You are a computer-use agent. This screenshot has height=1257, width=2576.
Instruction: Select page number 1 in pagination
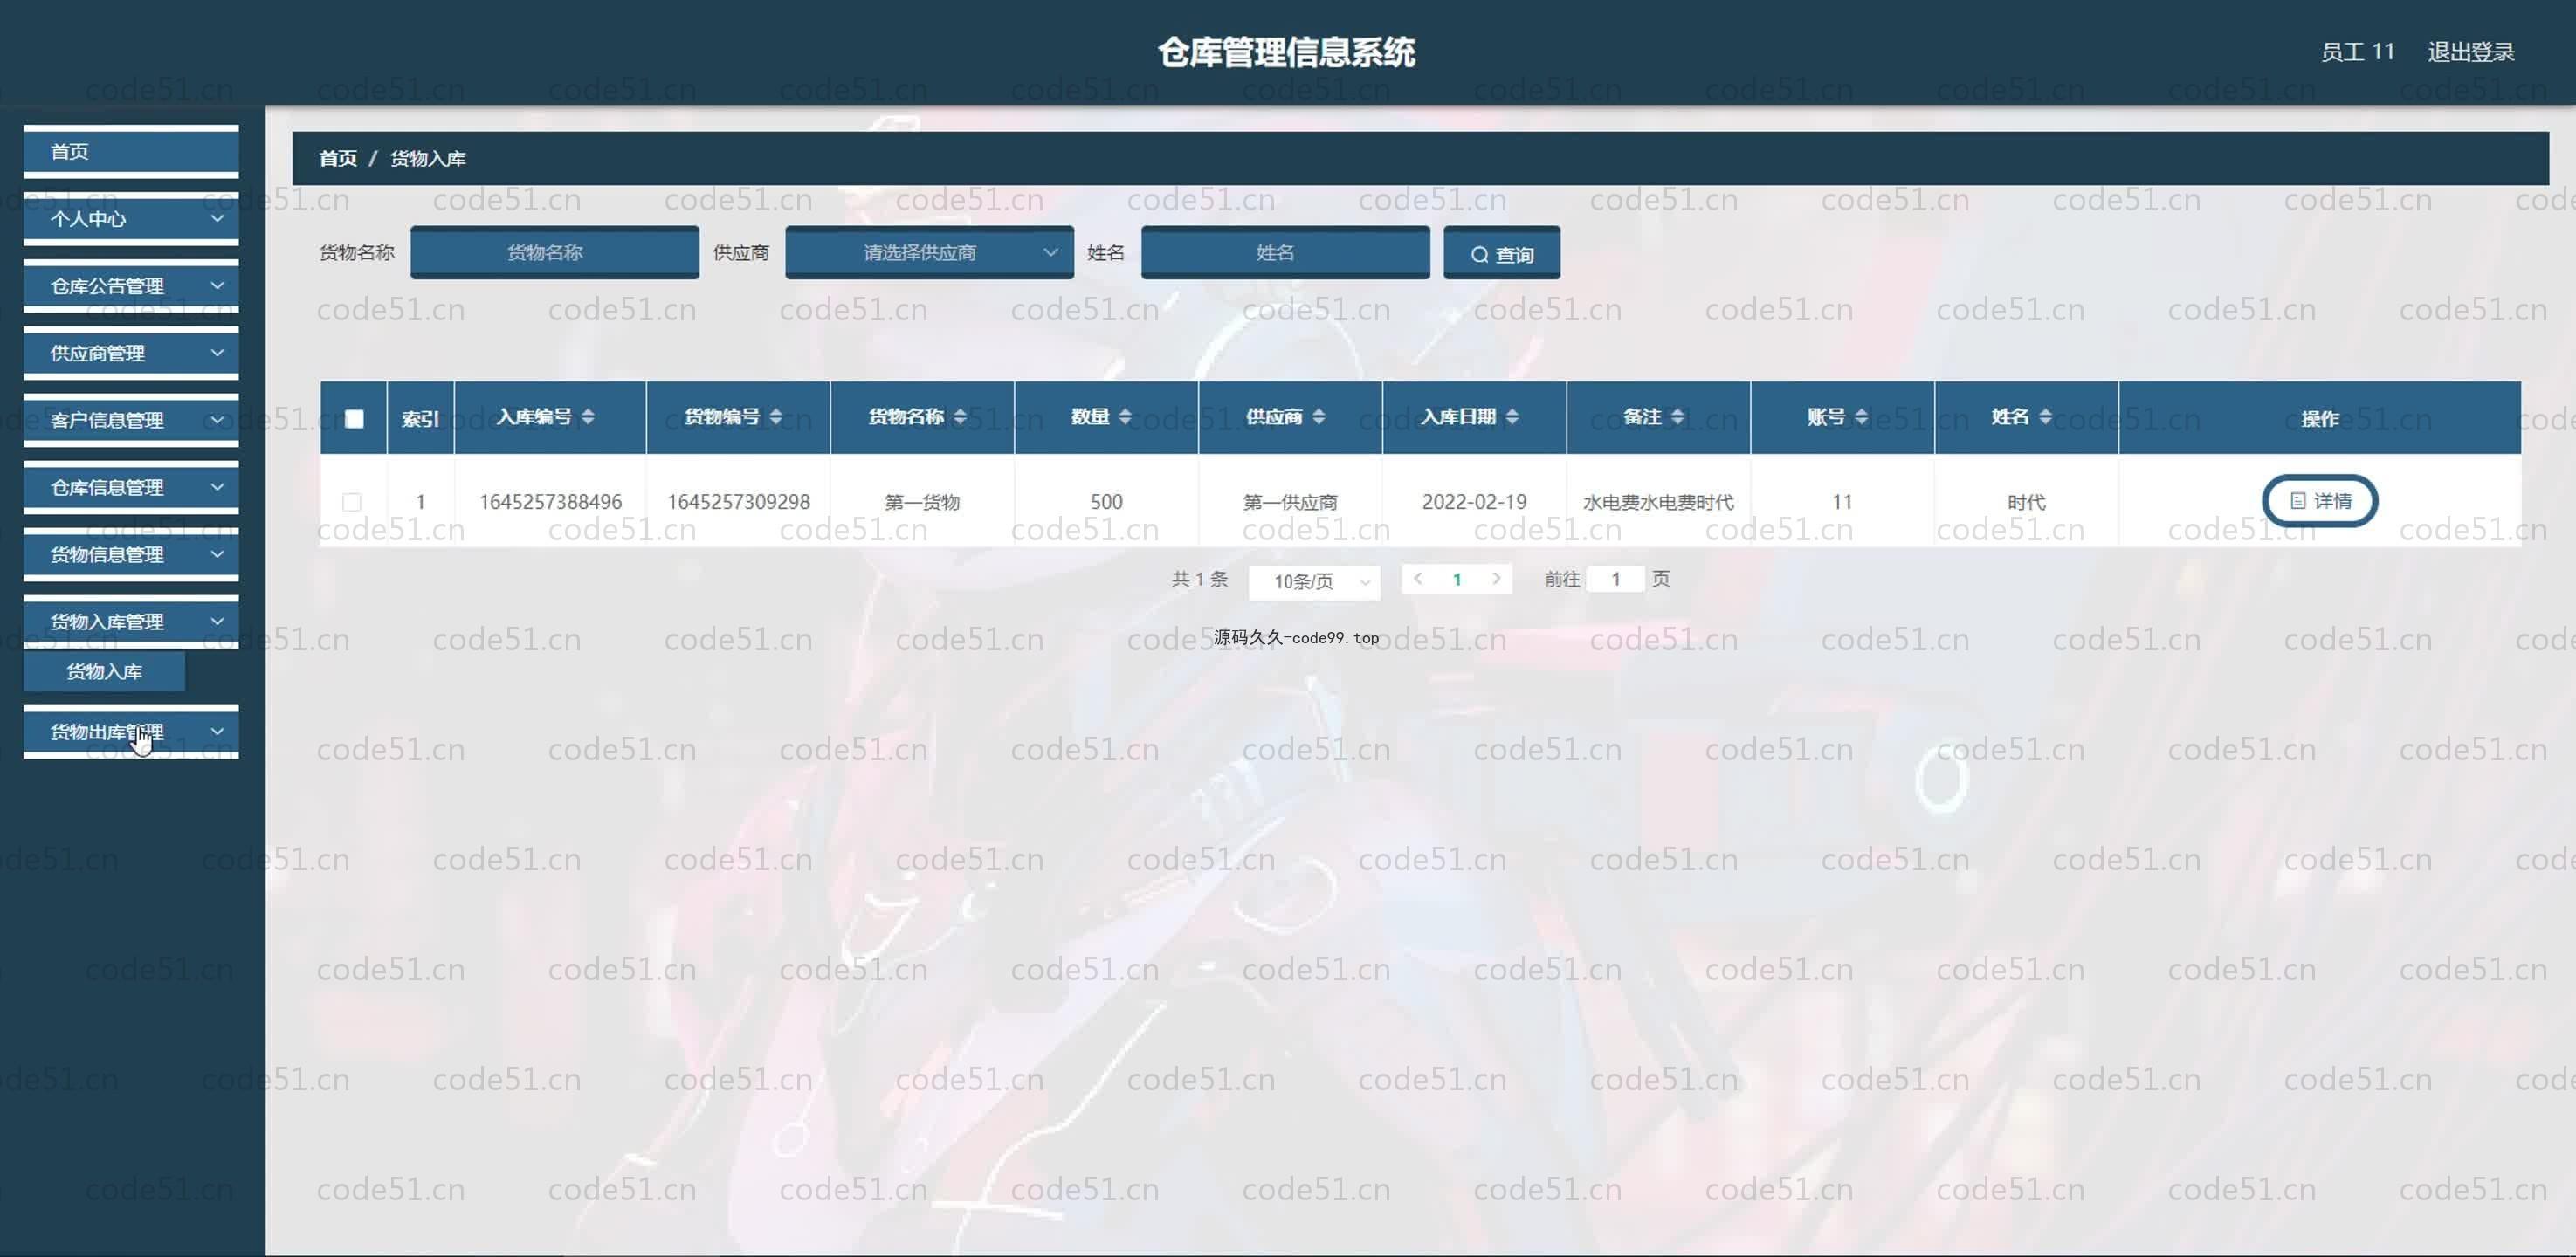1457,579
